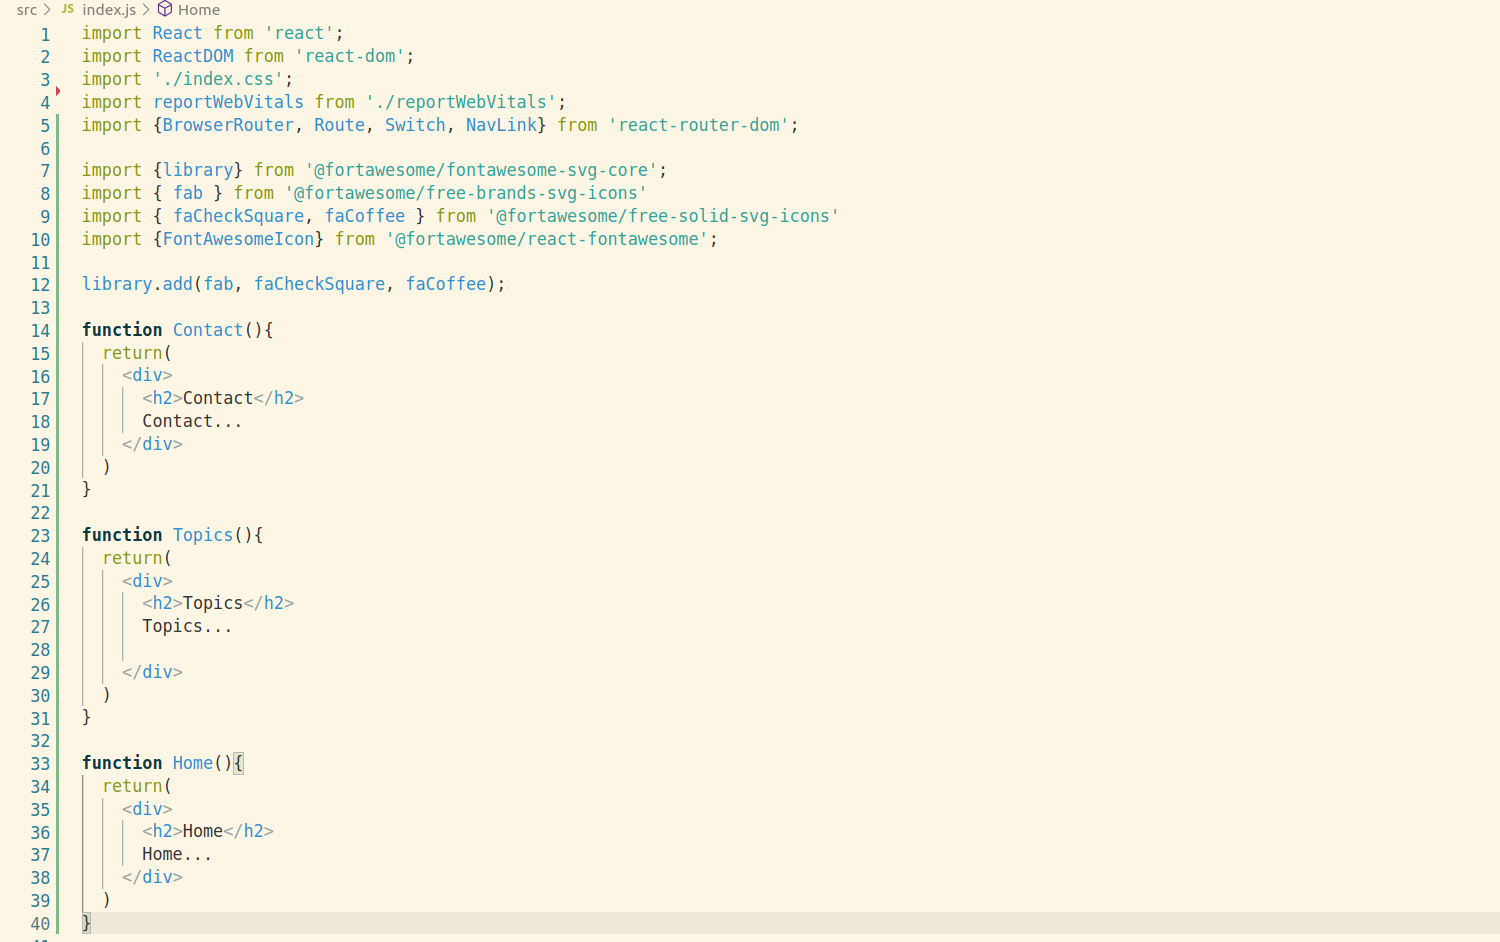The width and height of the screenshot is (1500, 942).
Task: Click 'Contact...' text on line 18
Action: [x=192, y=421]
